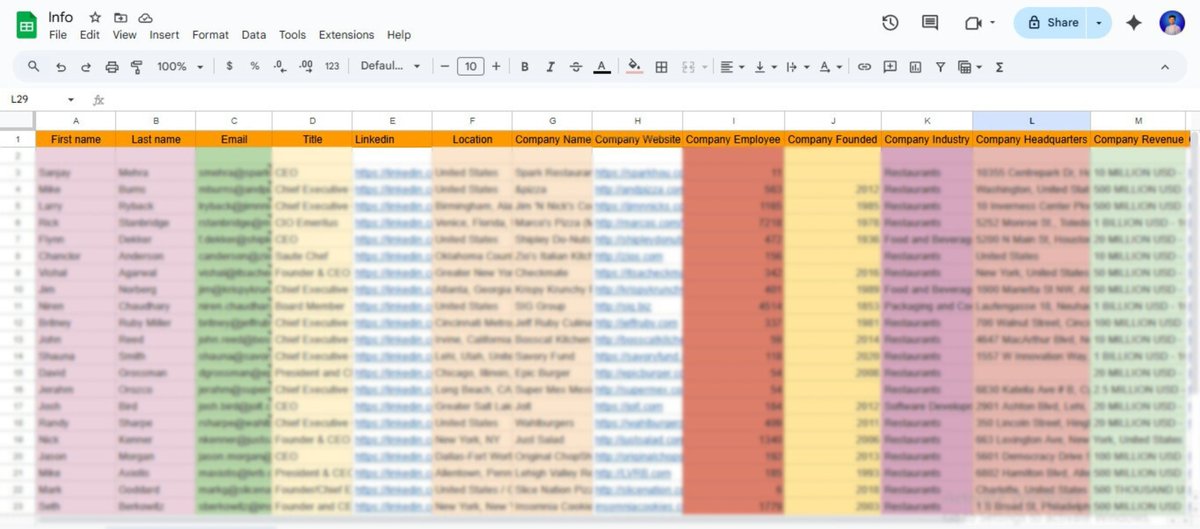Open the Data menu
Viewport: 1200px width, 529px height.
[x=254, y=35]
